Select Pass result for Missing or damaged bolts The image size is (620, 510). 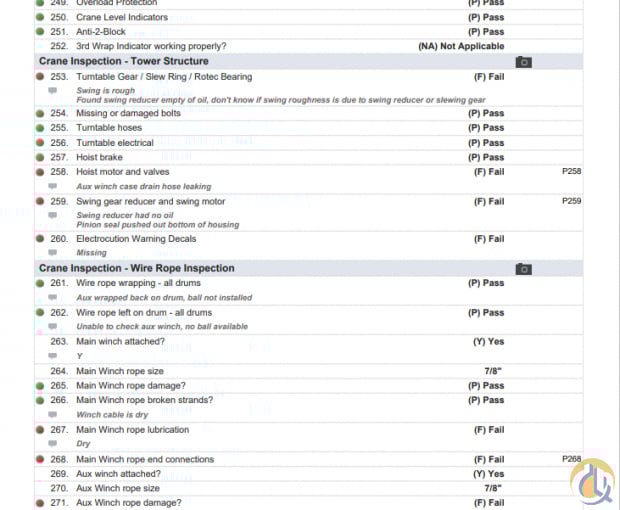pos(486,113)
